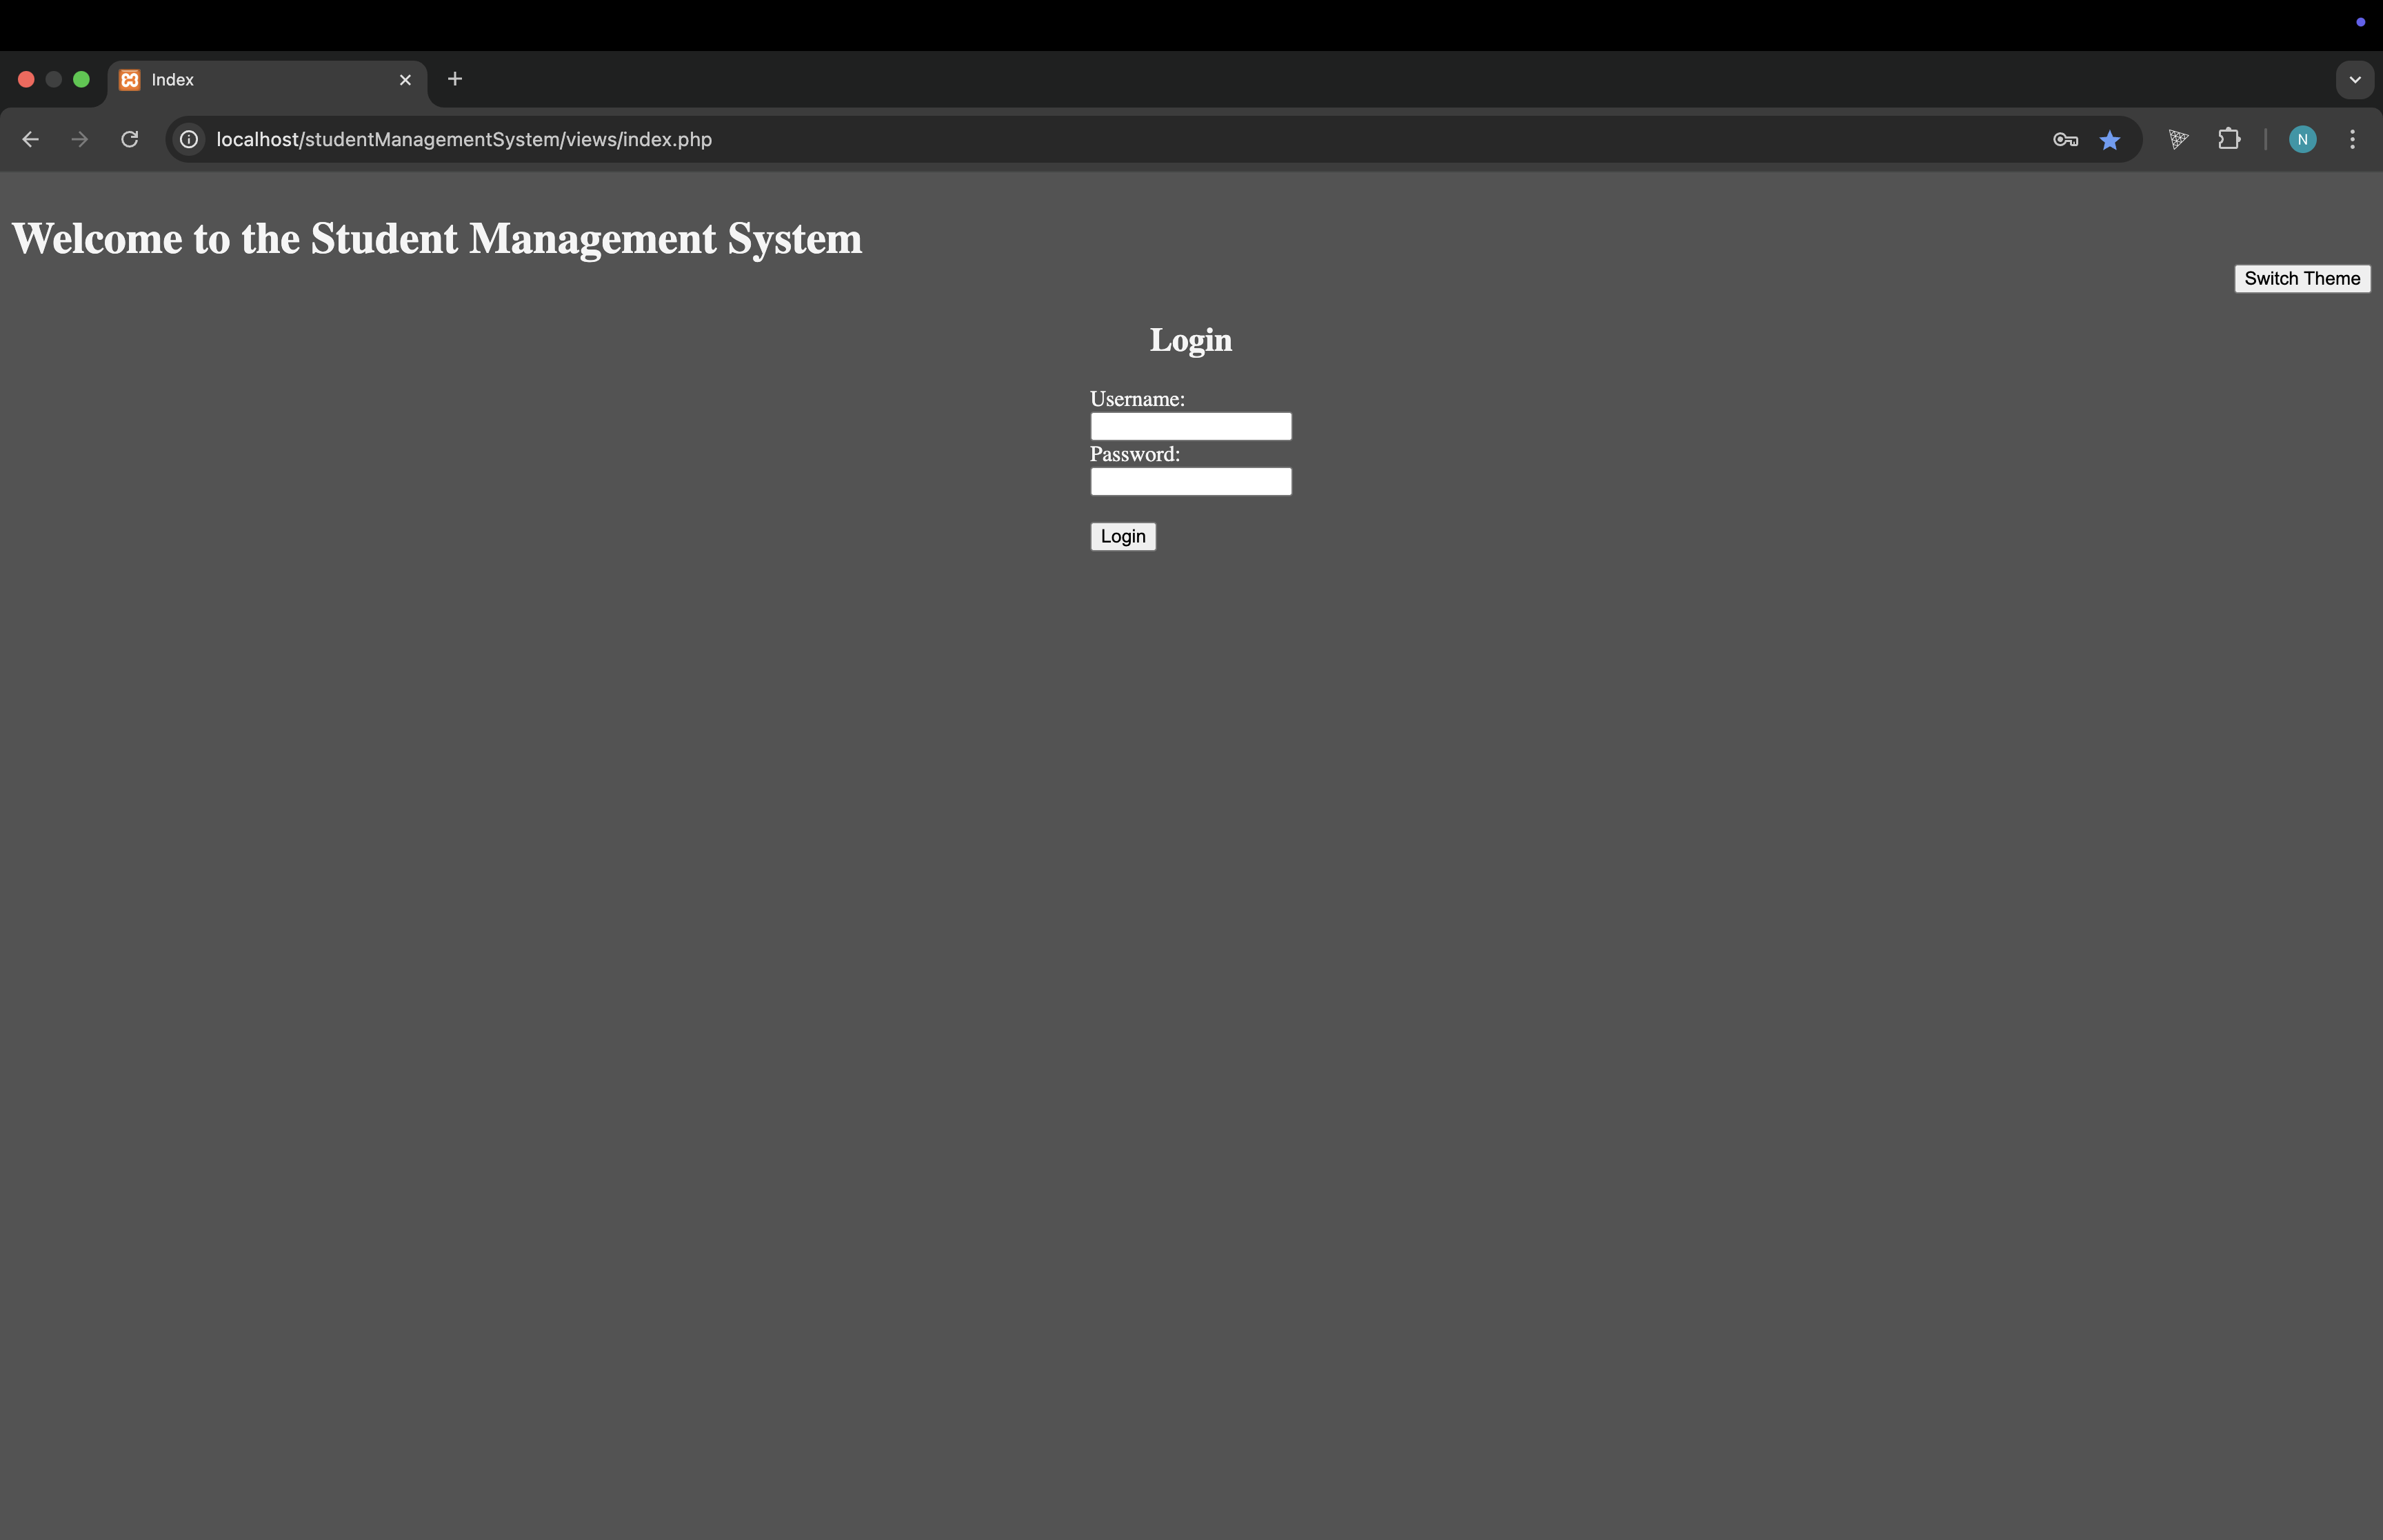
Task: Open the Extensions puzzle icon
Action: pos(2229,139)
